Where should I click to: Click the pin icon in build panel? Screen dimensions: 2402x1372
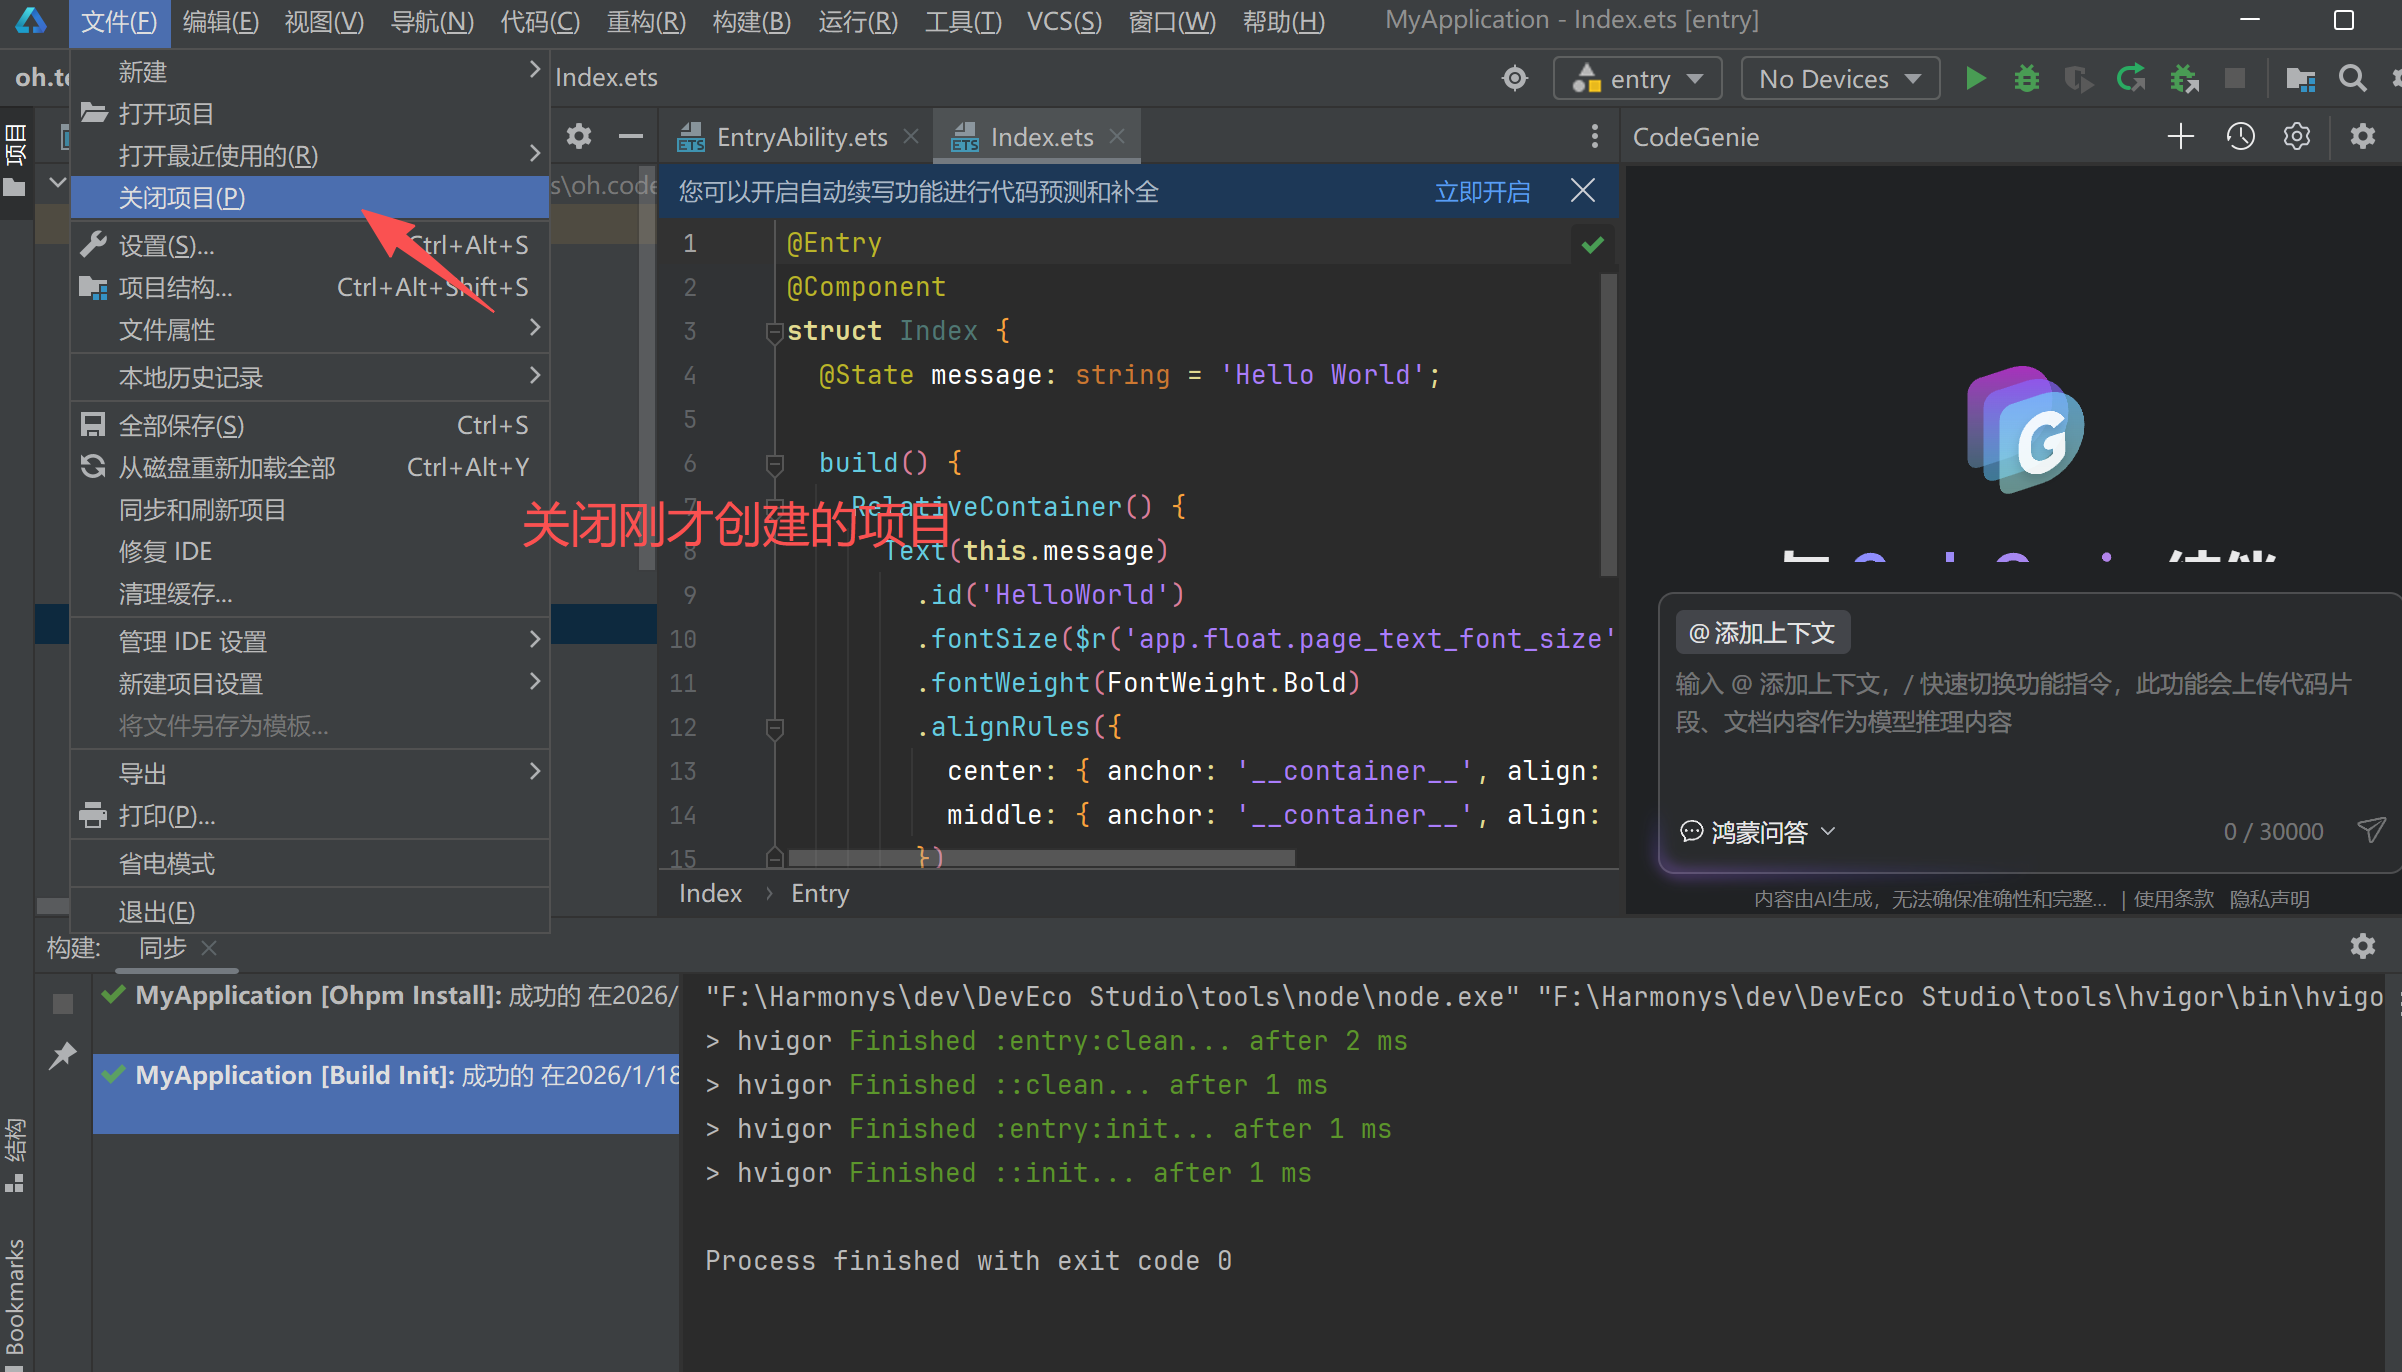pyautogui.click(x=63, y=1055)
